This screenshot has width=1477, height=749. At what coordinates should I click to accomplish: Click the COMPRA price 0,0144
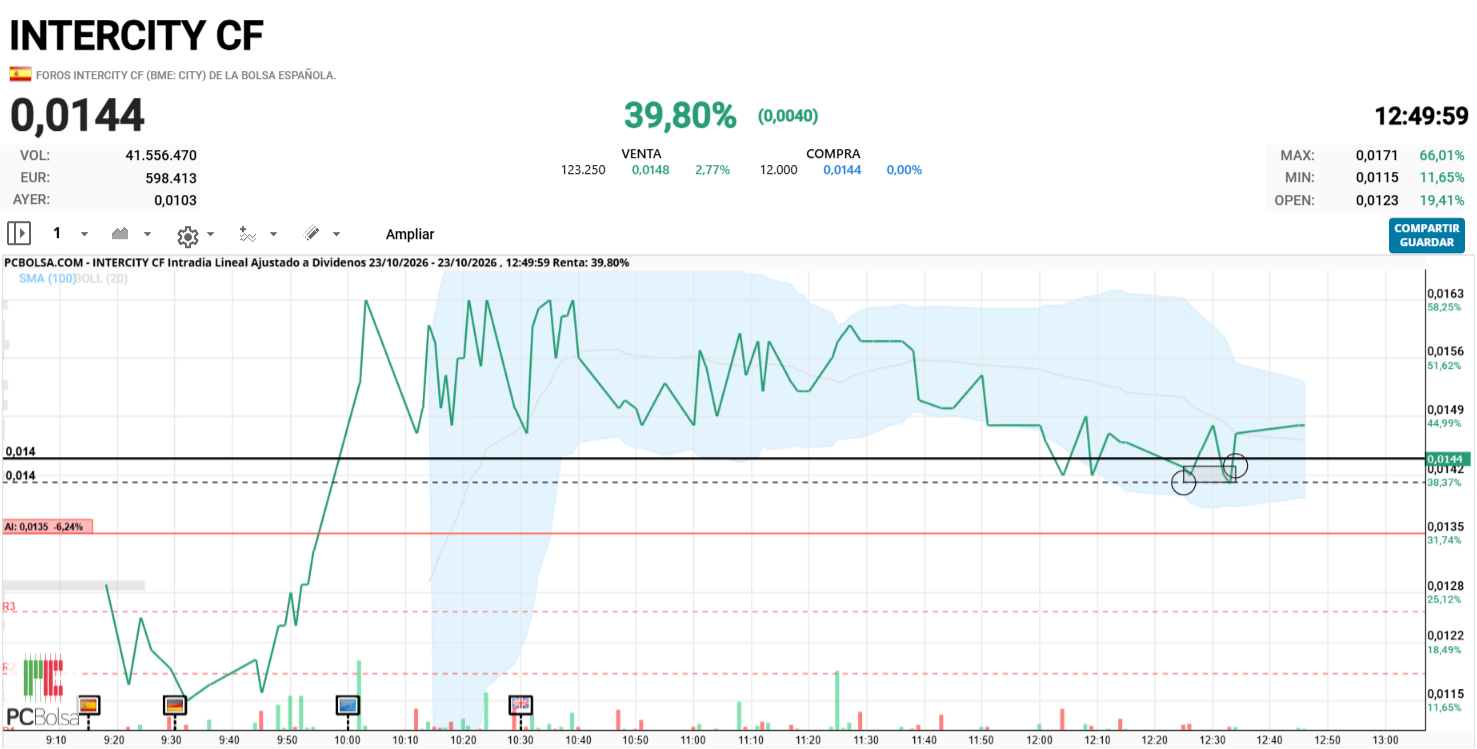coord(843,170)
